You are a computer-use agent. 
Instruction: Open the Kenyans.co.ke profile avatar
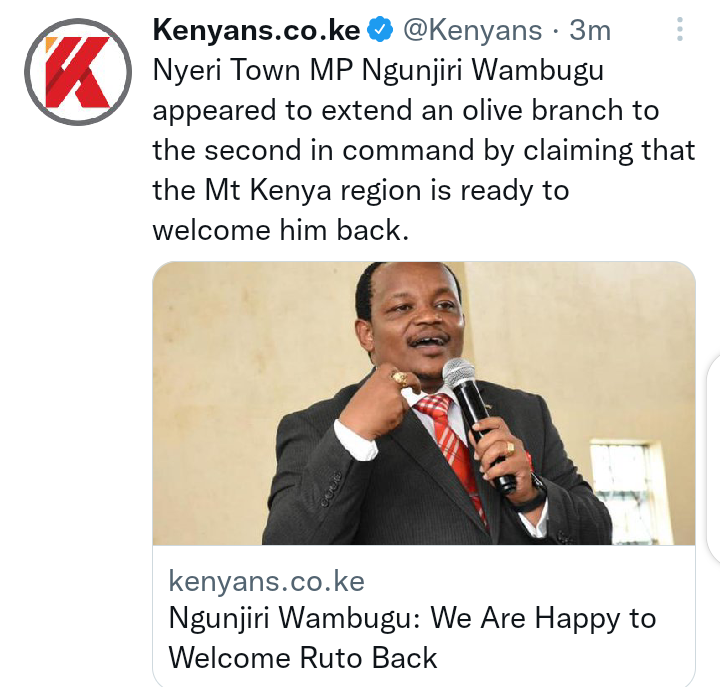78,72
